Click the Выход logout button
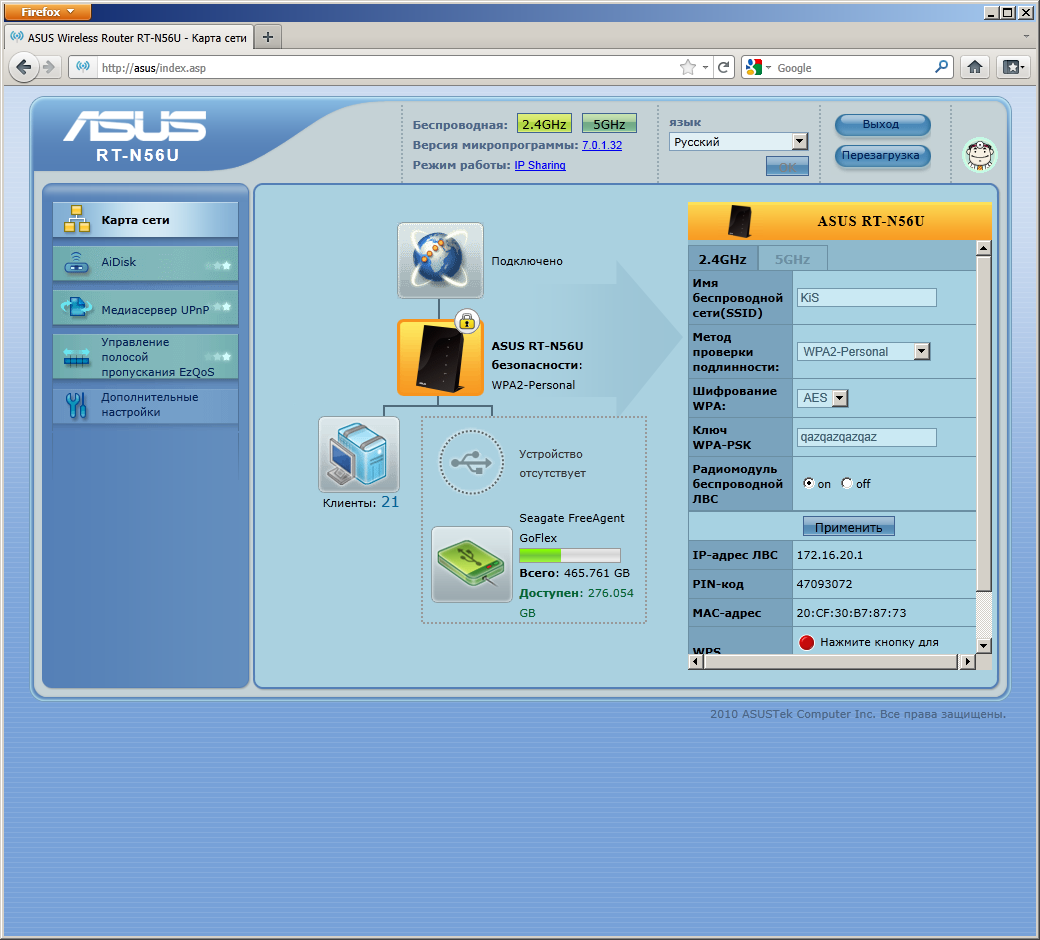The image size is (1040, 940). coord(882,124)
